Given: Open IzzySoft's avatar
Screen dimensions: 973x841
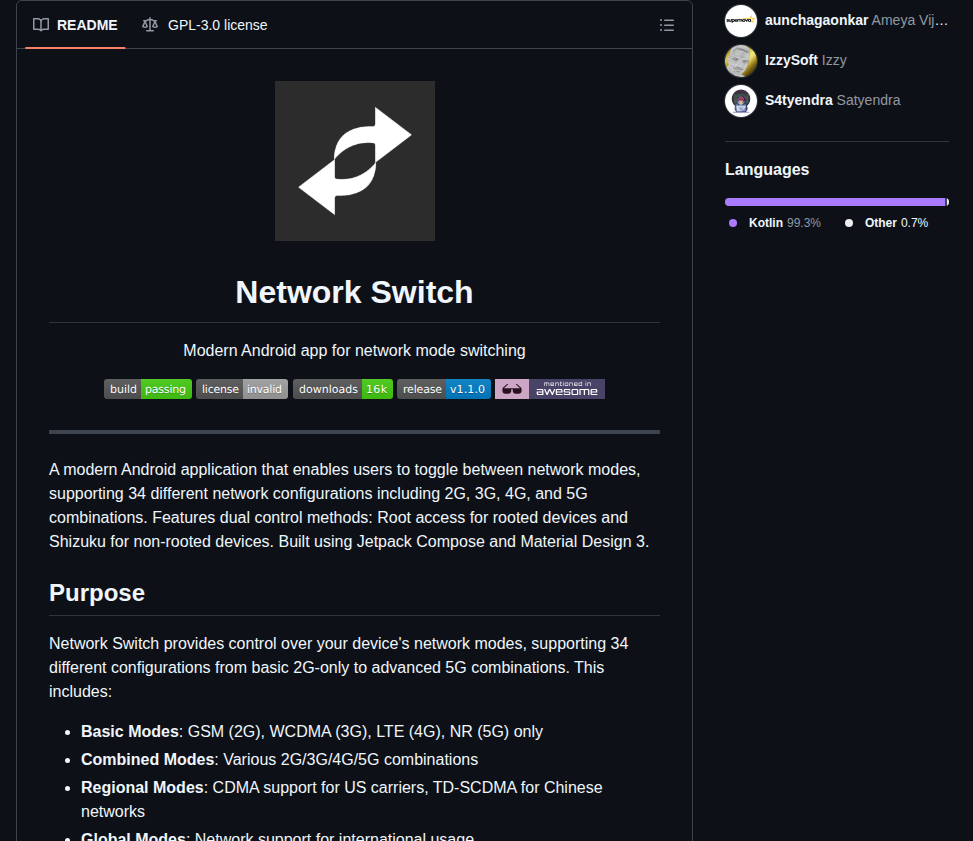Looking at the screenshot, I should click(x=741, y=61).
